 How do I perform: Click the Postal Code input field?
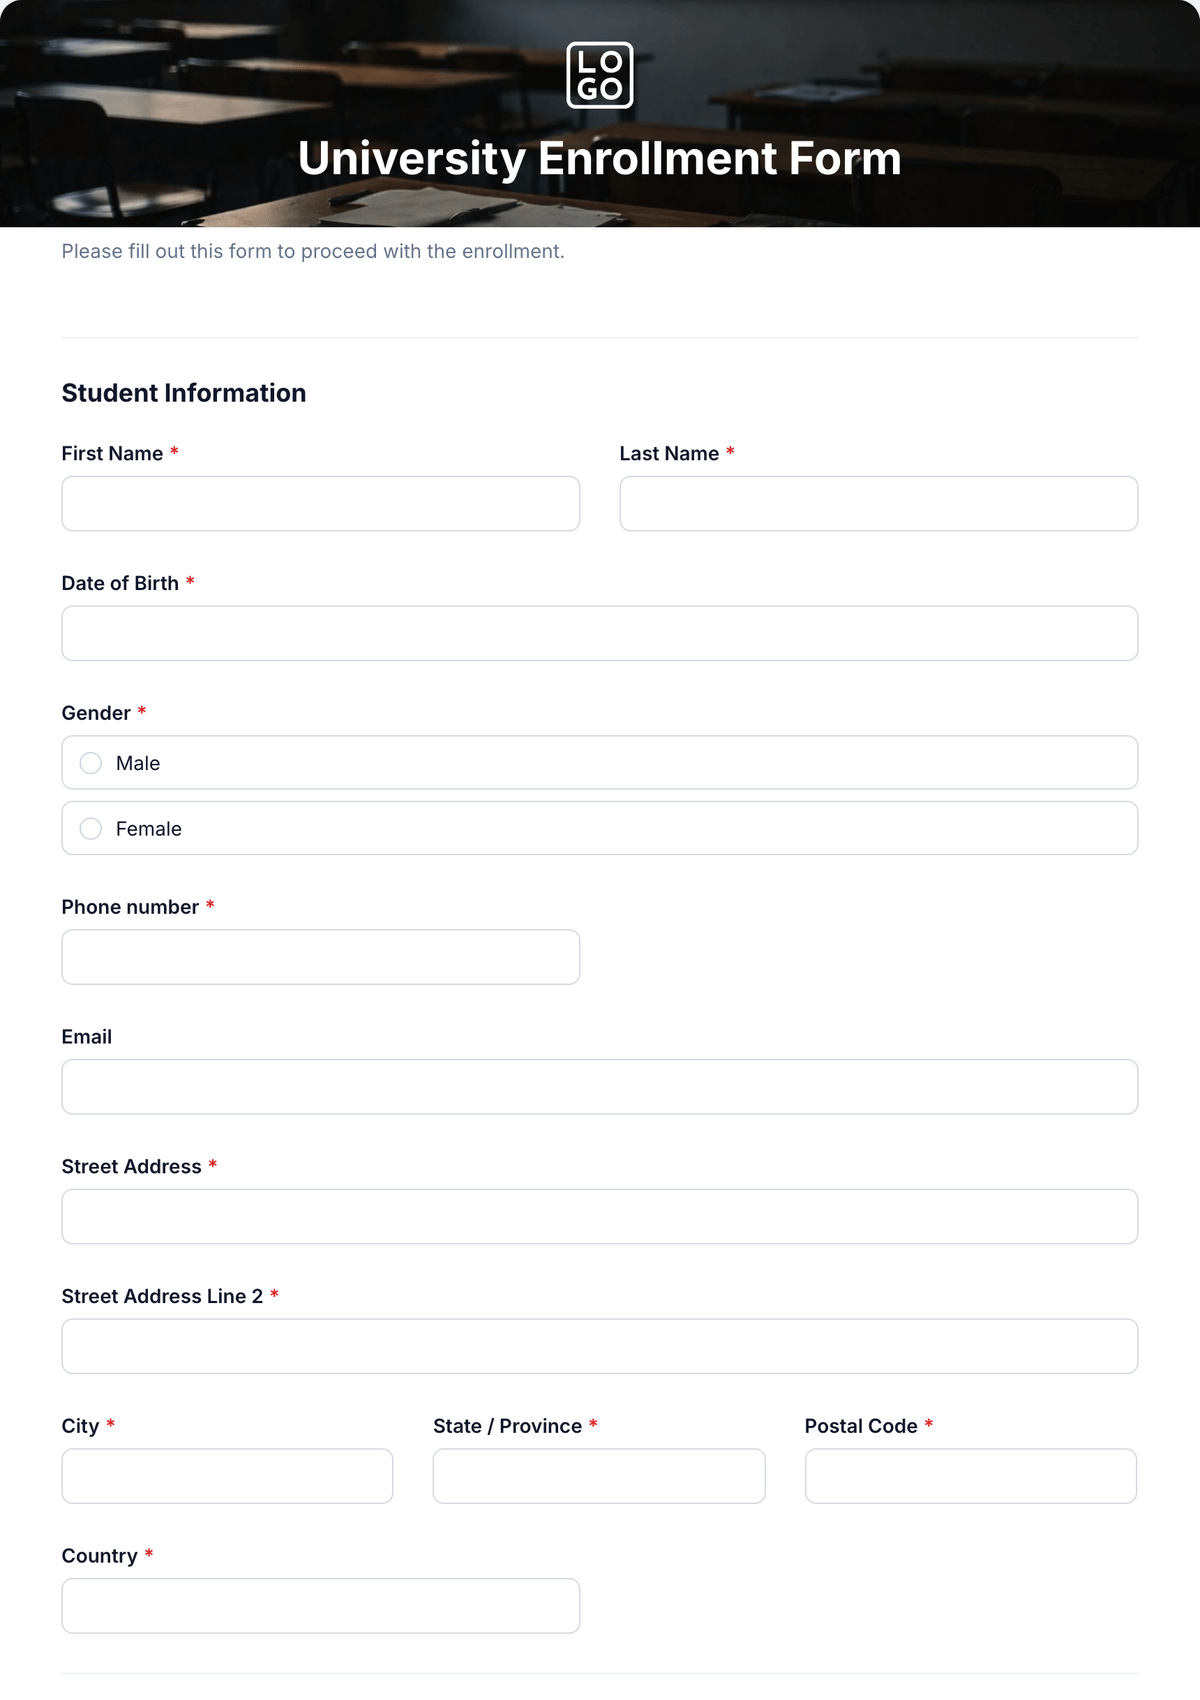(971, 1476)
